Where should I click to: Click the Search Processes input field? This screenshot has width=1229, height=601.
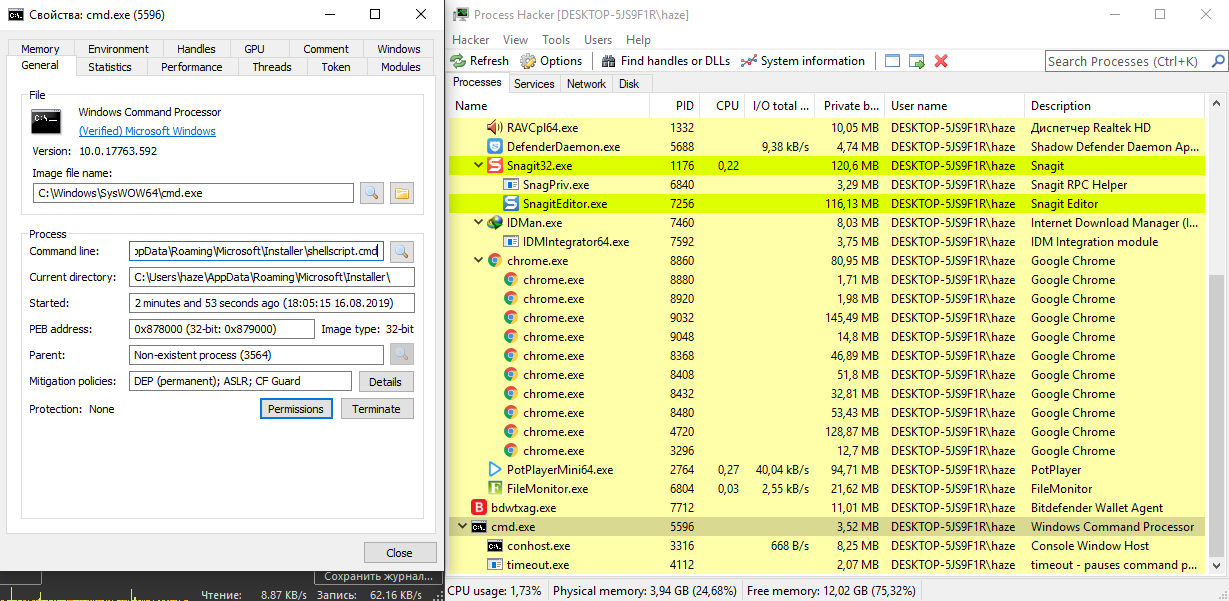pos(1130,61)
